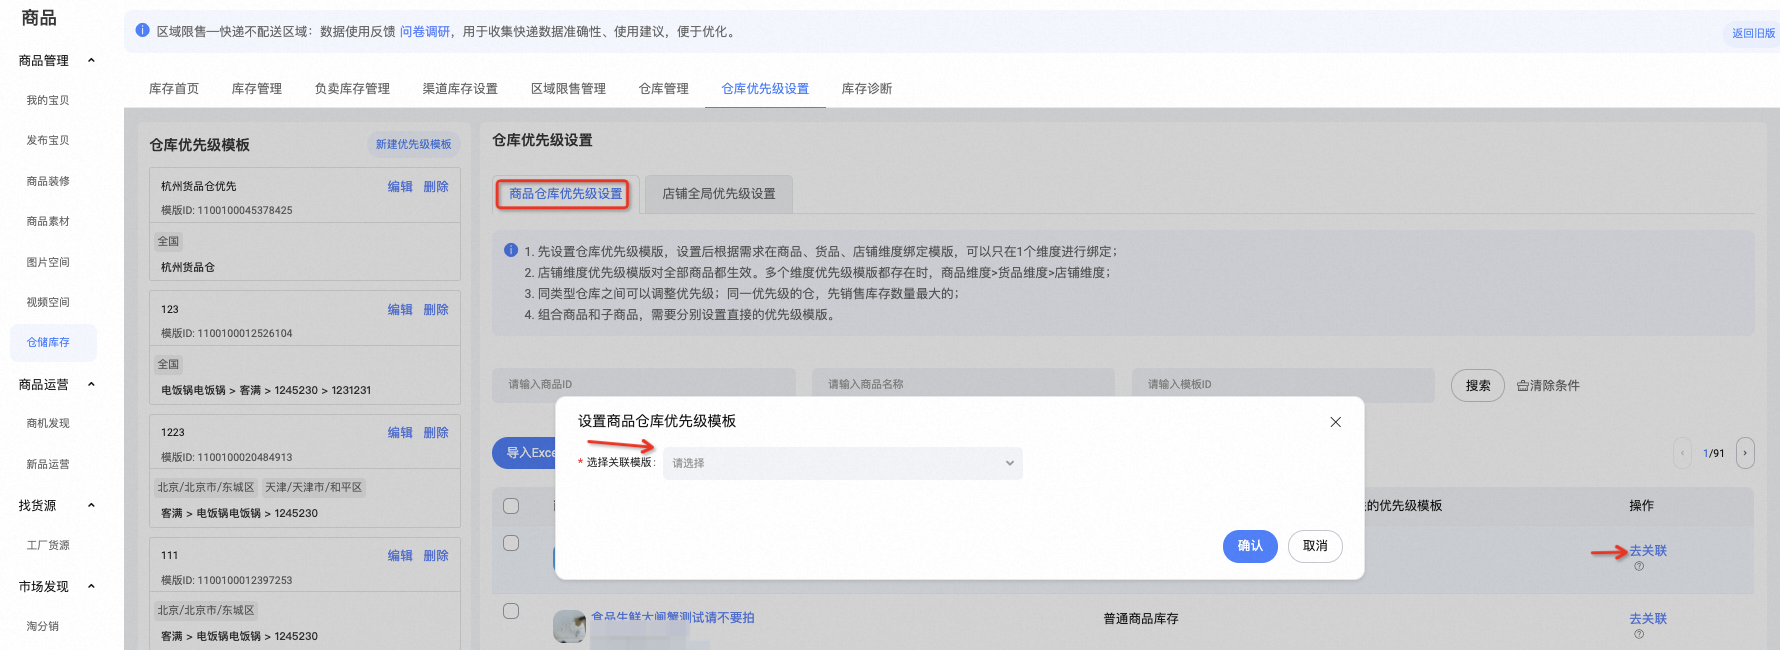The height and width of the screenshot is (650, 1780).
Task: Delete template named 123
Action: tap(436, 309)
